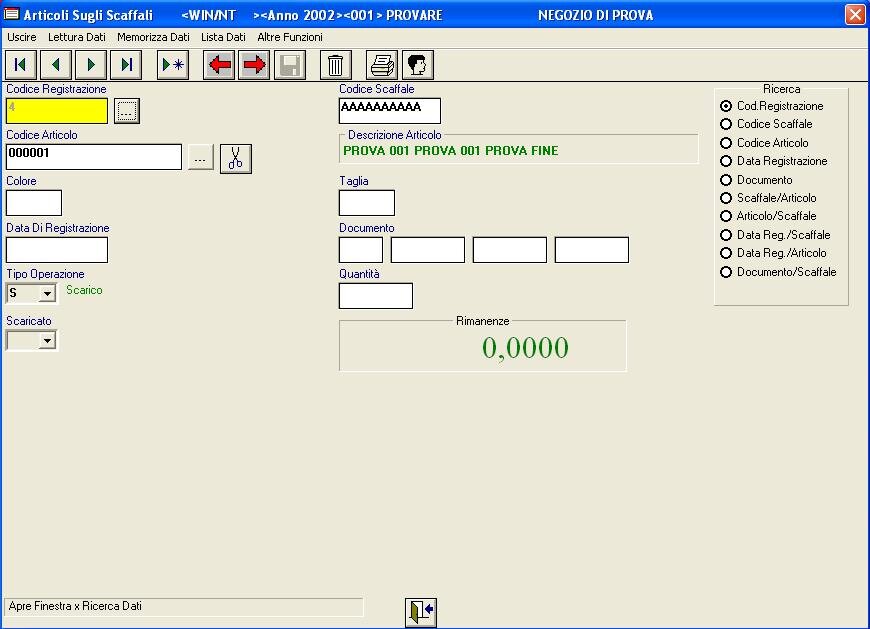Expand the Tipo Operazione dropdown
The width and height of the screenshot is (870, 629).
tap(47, 294)
